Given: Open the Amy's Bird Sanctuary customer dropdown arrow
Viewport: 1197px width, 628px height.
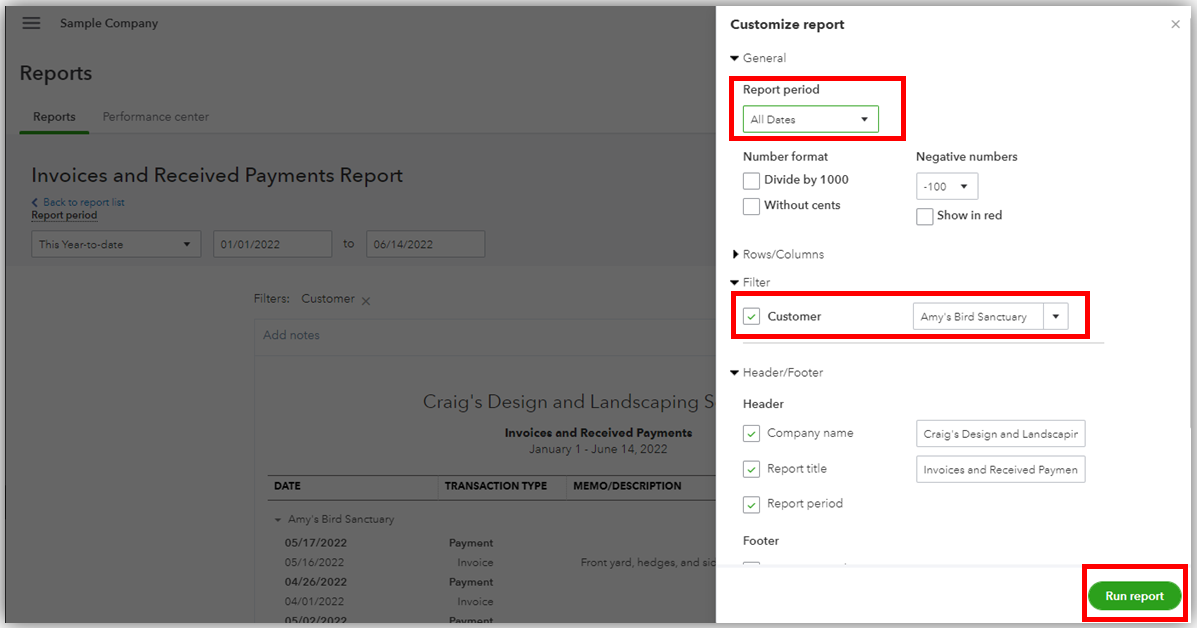Looking at the screenshot, I should point(1056,317).
